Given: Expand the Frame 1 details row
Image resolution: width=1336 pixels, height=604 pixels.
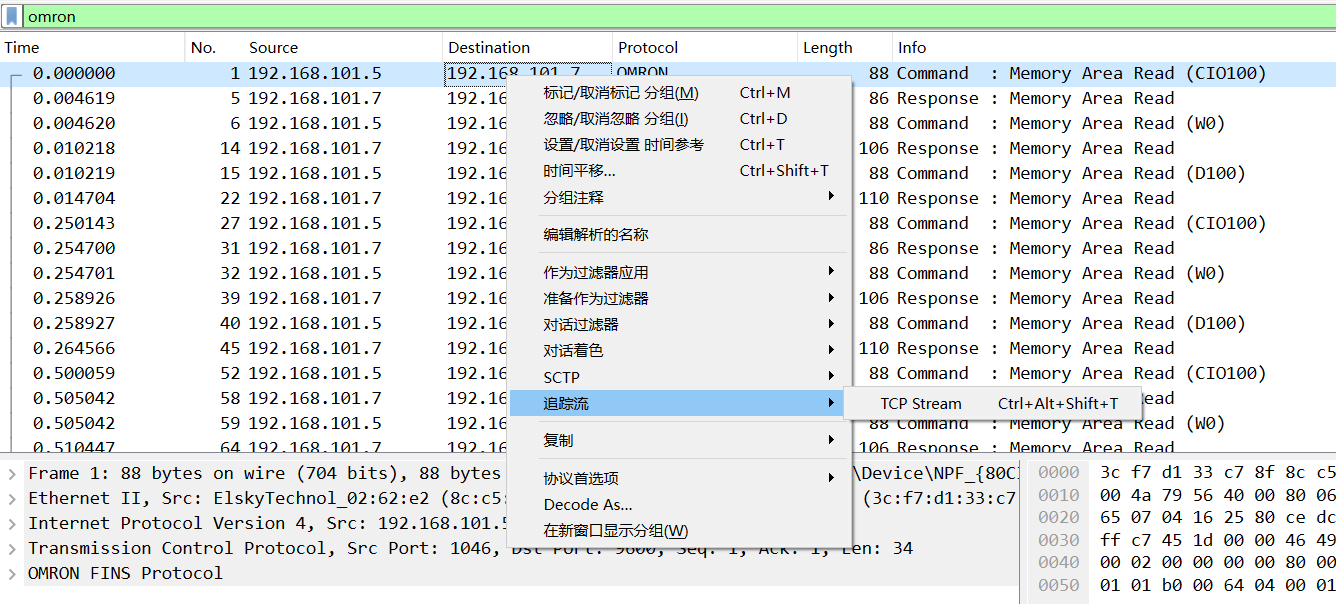Looking at the screenshot, I should (x=11, y=473).
